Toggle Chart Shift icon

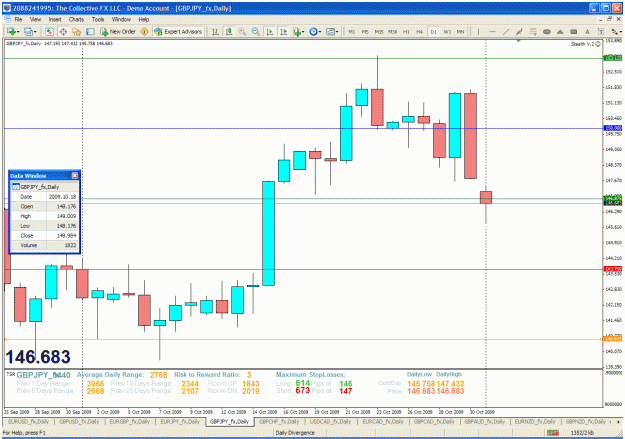point(283,31)
